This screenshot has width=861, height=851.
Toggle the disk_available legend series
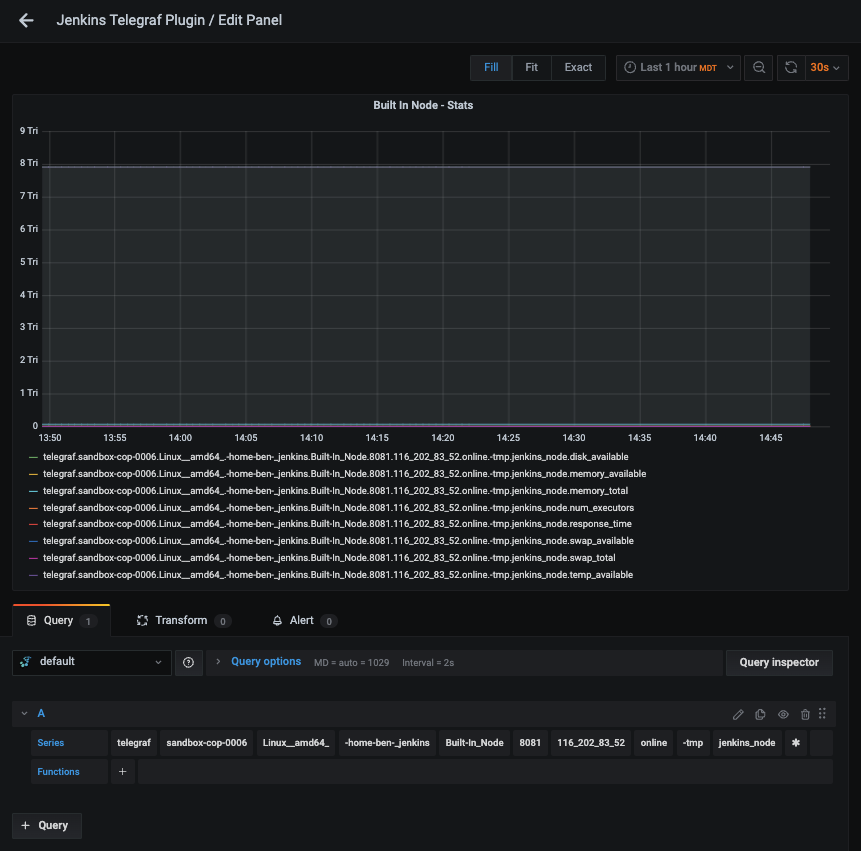[x=336, y=457]
